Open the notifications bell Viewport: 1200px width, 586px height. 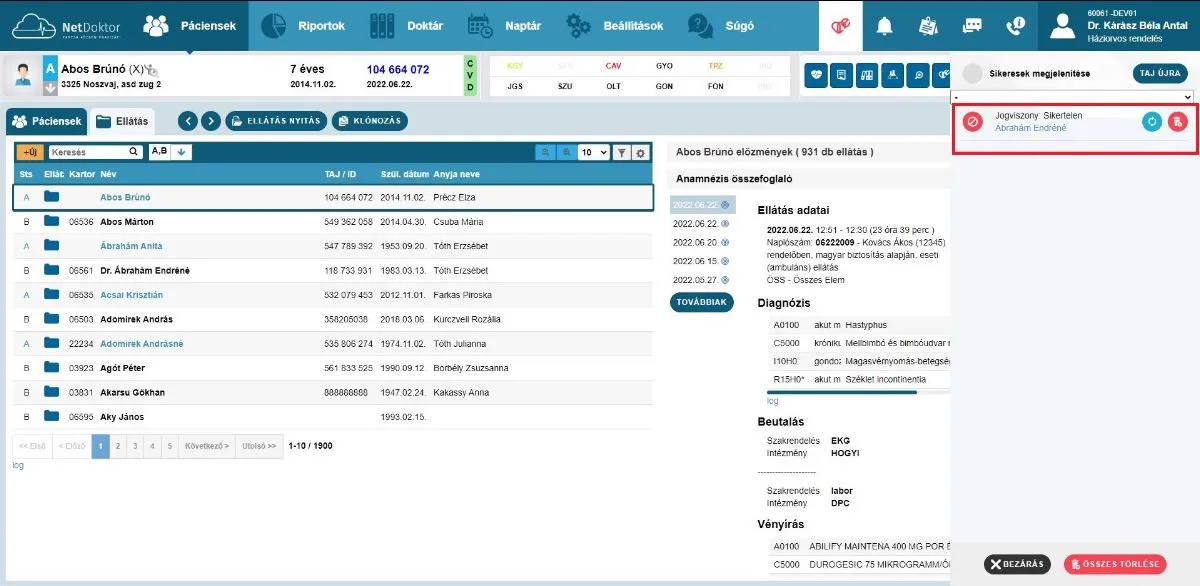[884, 26]
